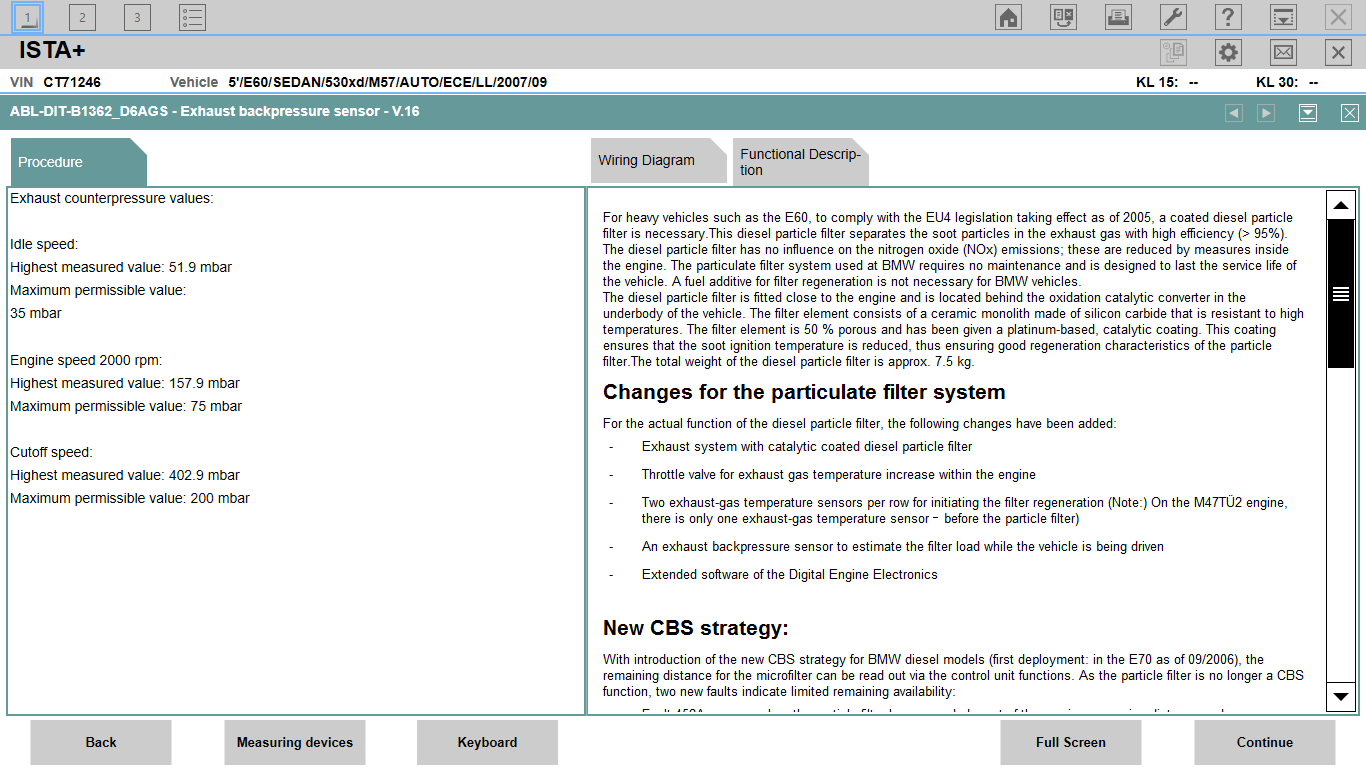Switch to session window 2
Screen dimensions: 1366x768
pos(82,17)
